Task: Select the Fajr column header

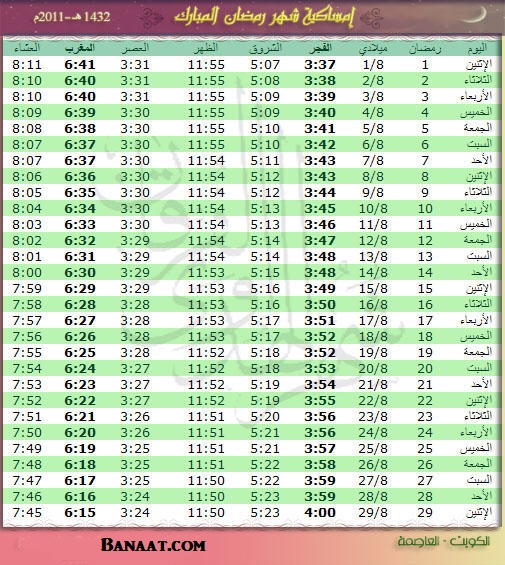Action: tap(320, 48)
